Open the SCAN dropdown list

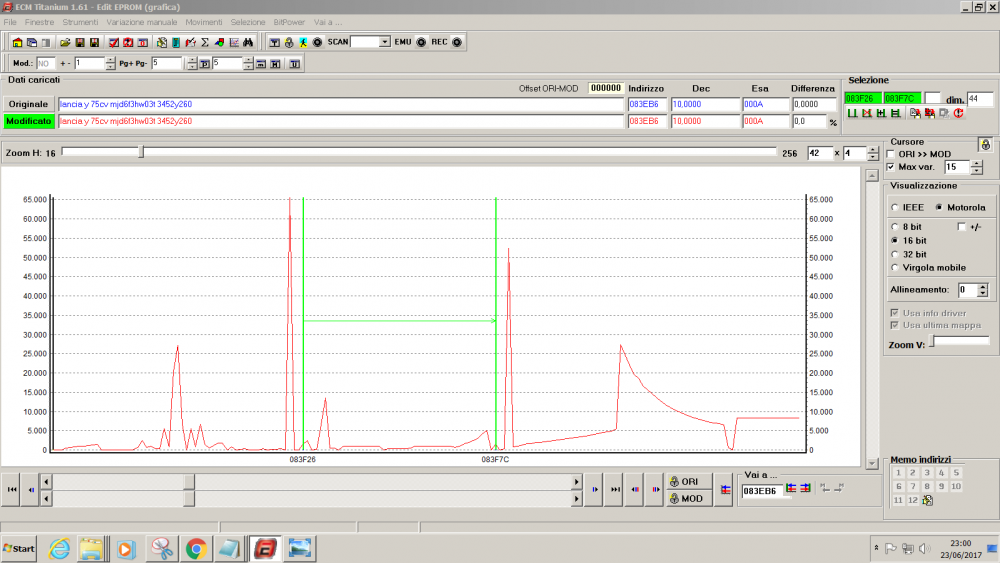tap(385, 42)
